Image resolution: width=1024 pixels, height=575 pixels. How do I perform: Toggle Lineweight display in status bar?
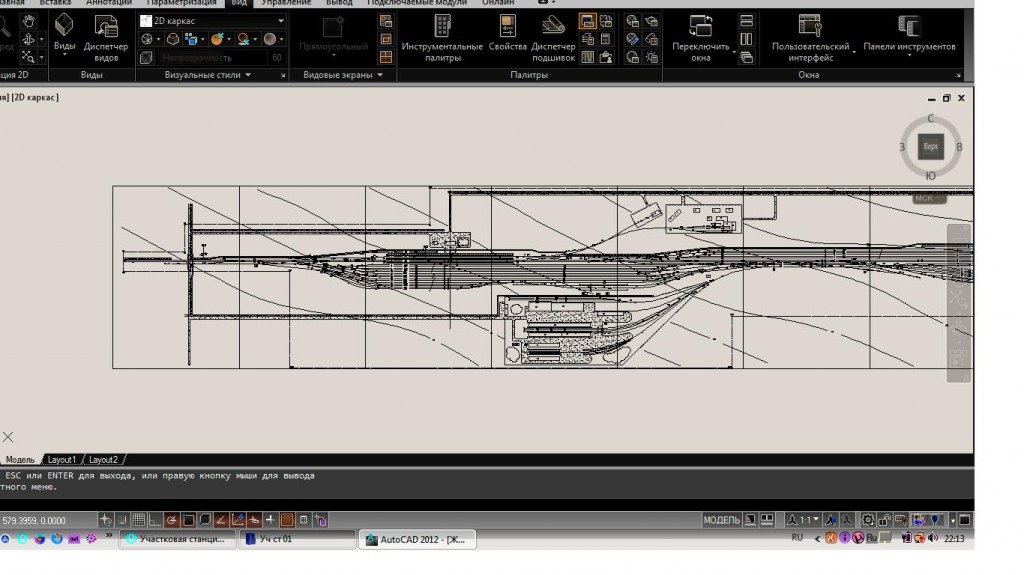[x=270, y=520]
